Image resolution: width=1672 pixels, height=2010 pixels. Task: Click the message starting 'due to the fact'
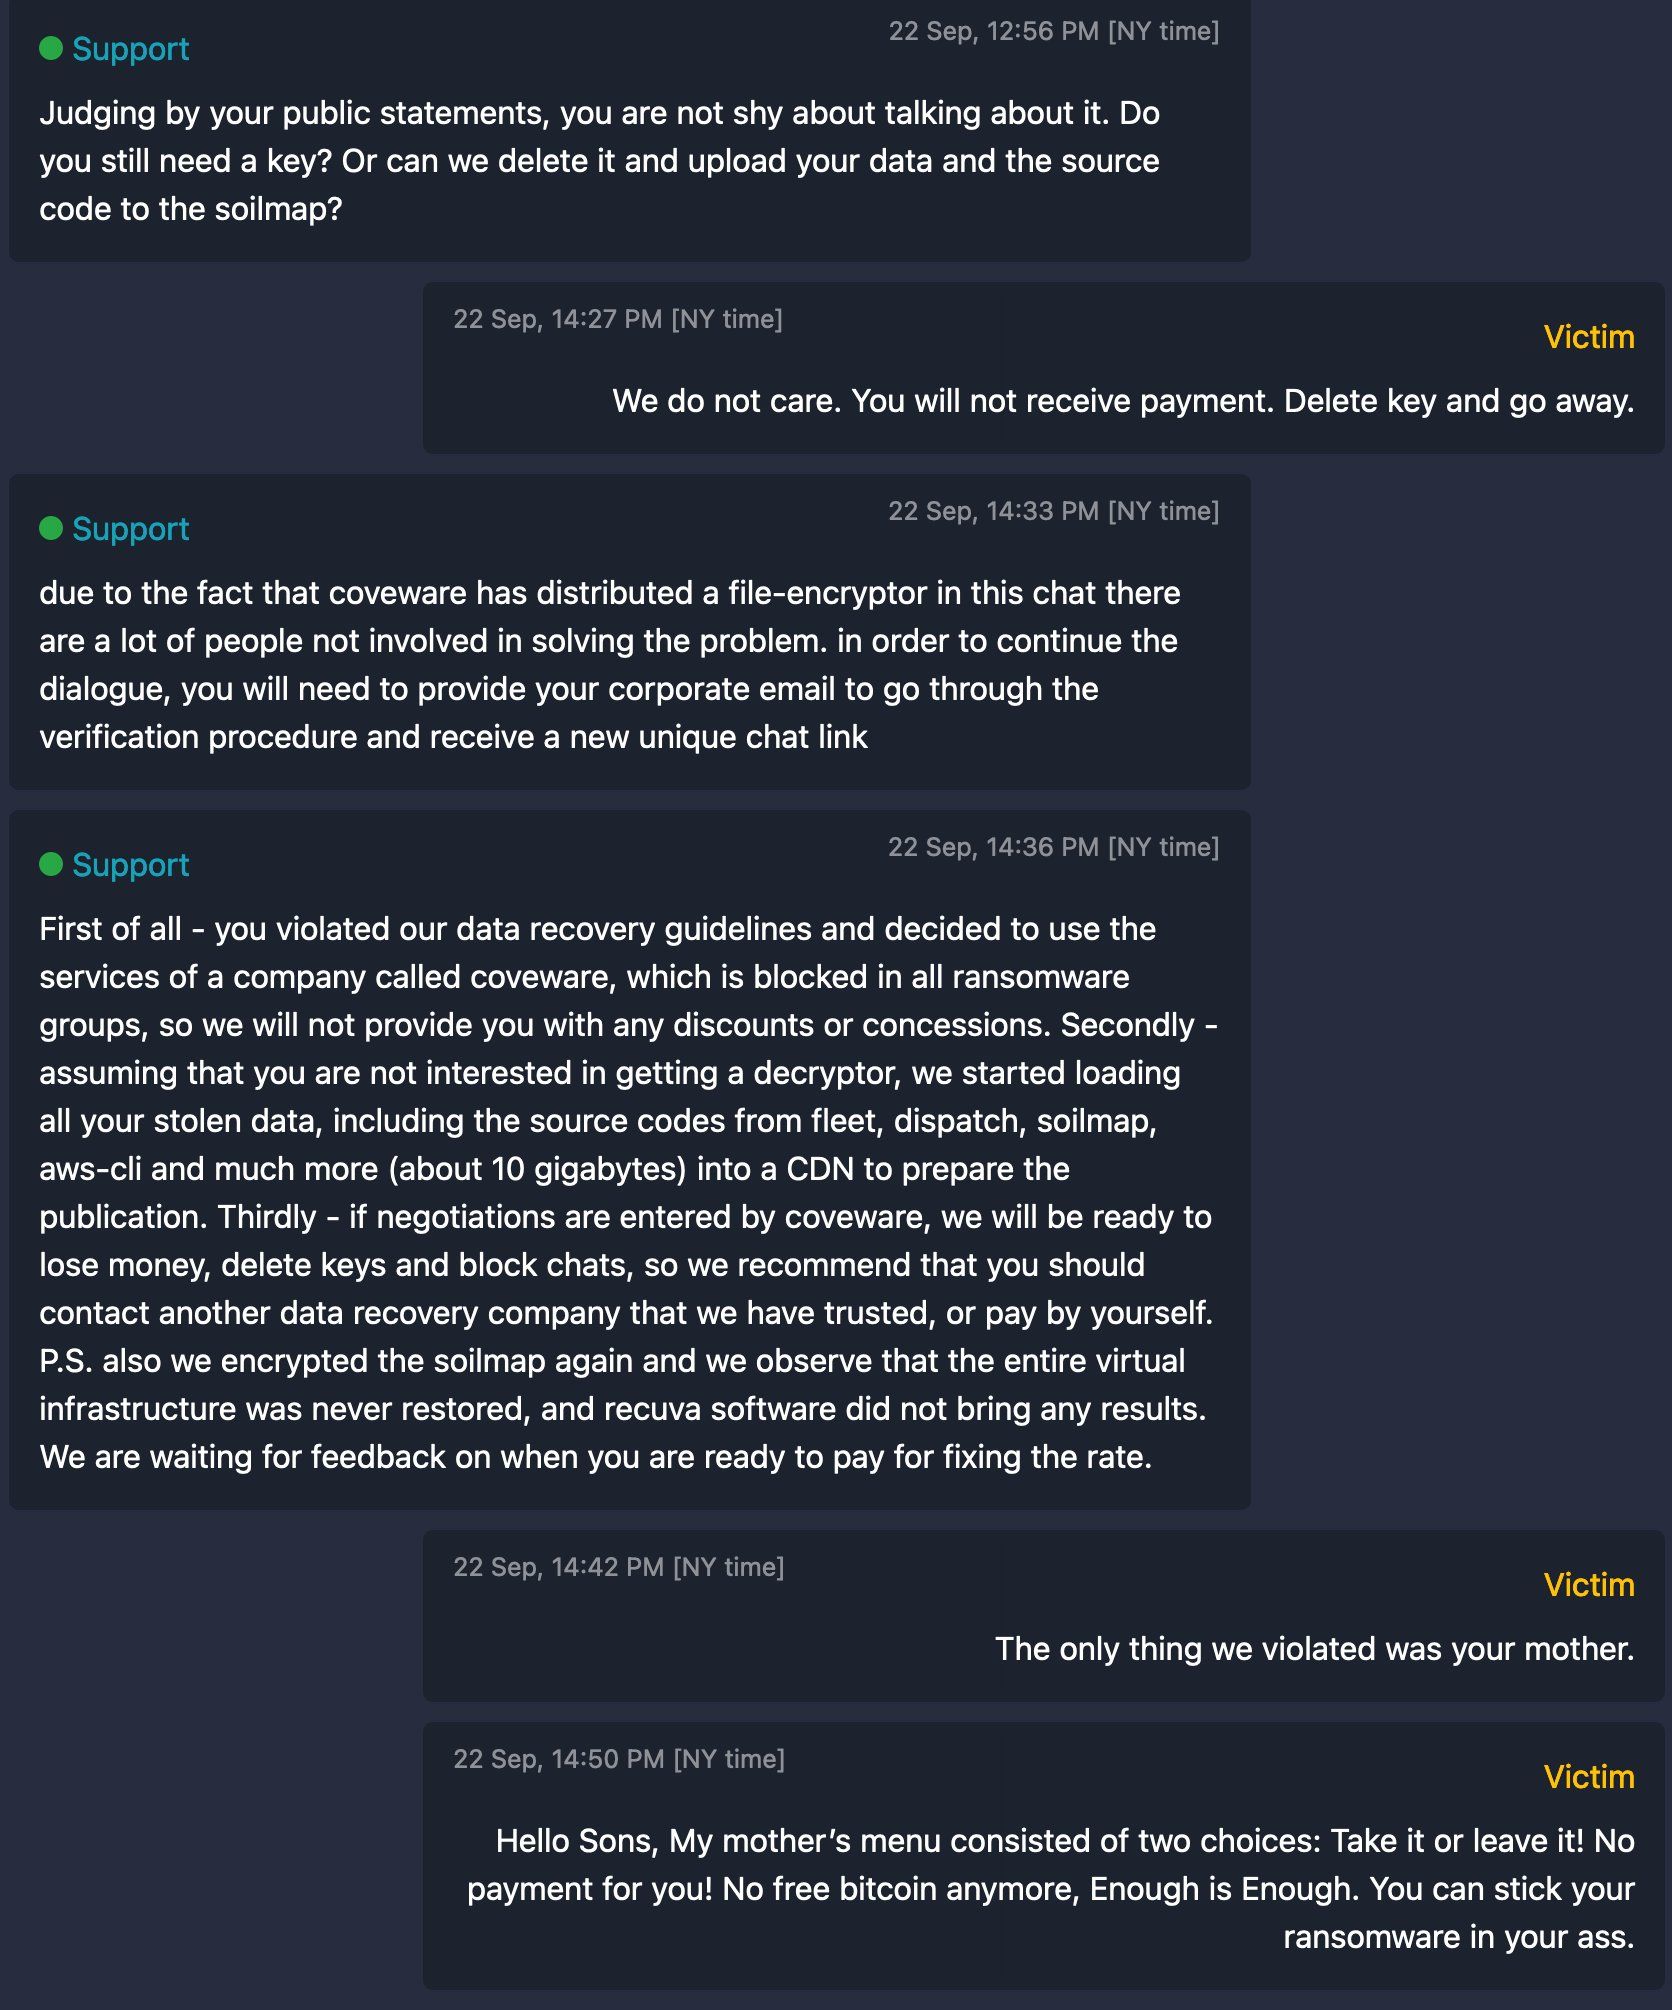pyautogui.click(x=608, y=665)
